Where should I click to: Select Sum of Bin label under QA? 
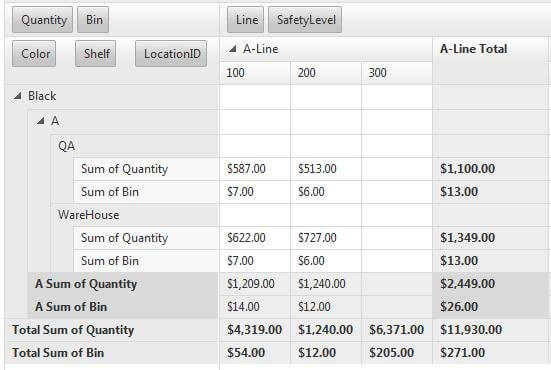(146, 192)
